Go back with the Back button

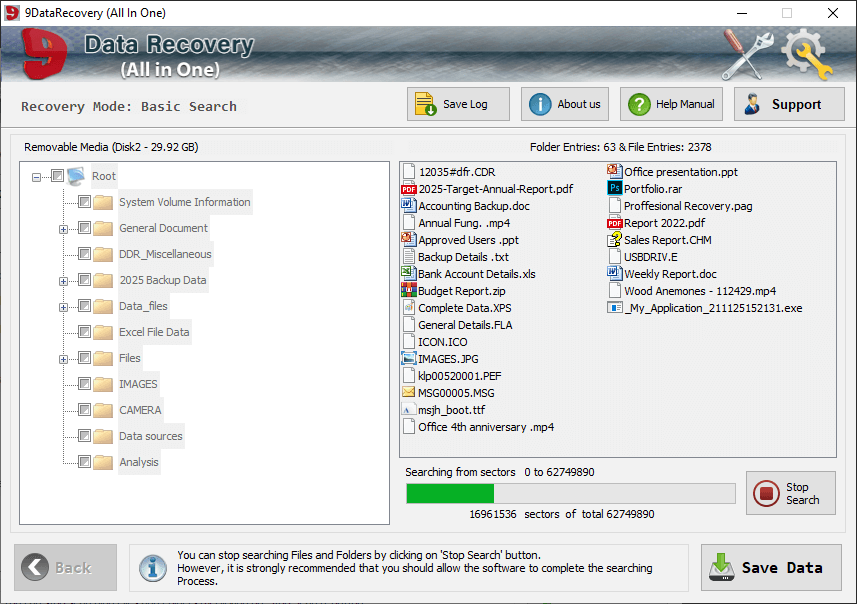click(66, 567)
